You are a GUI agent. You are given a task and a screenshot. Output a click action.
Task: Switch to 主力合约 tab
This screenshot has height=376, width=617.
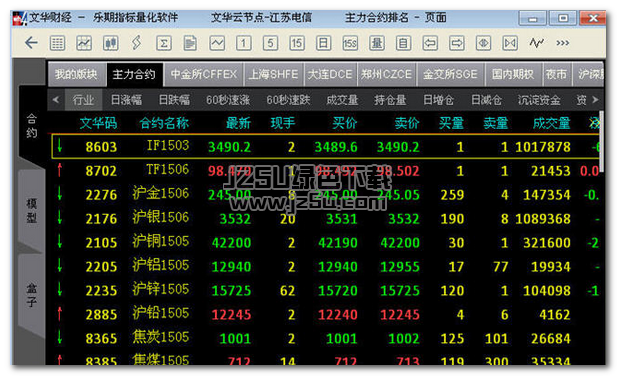(135, 74)
